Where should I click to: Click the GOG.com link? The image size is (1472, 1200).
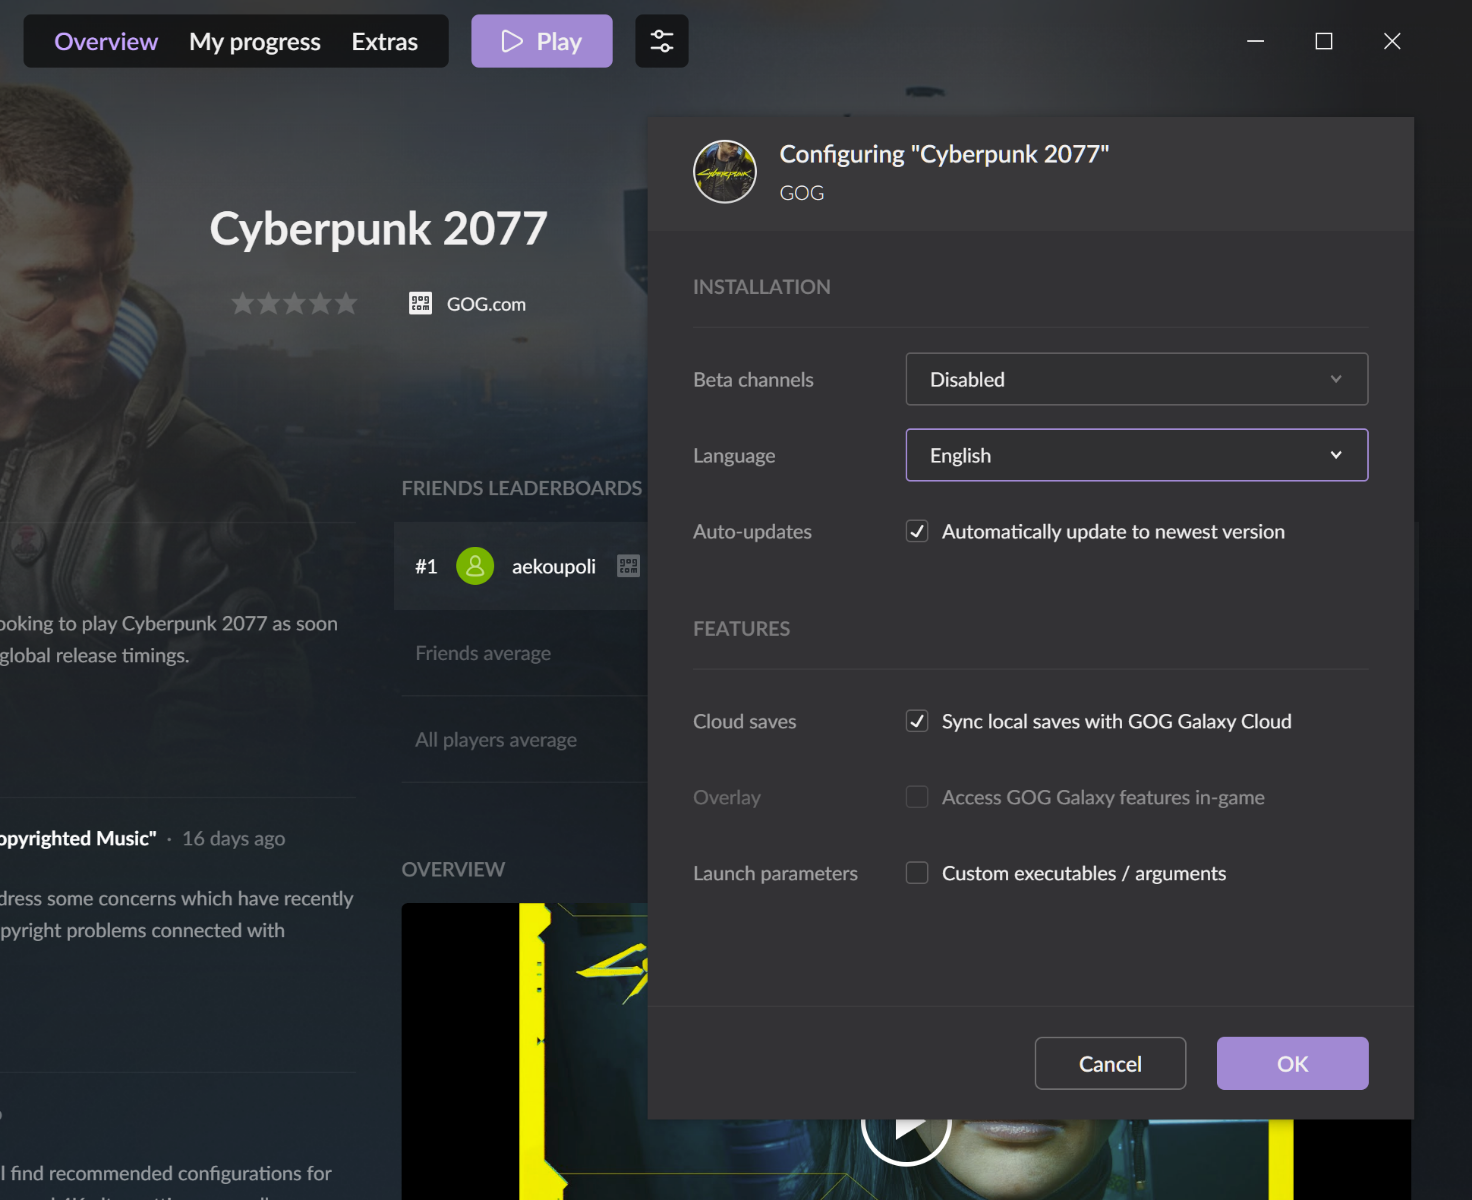pos(486,304)
